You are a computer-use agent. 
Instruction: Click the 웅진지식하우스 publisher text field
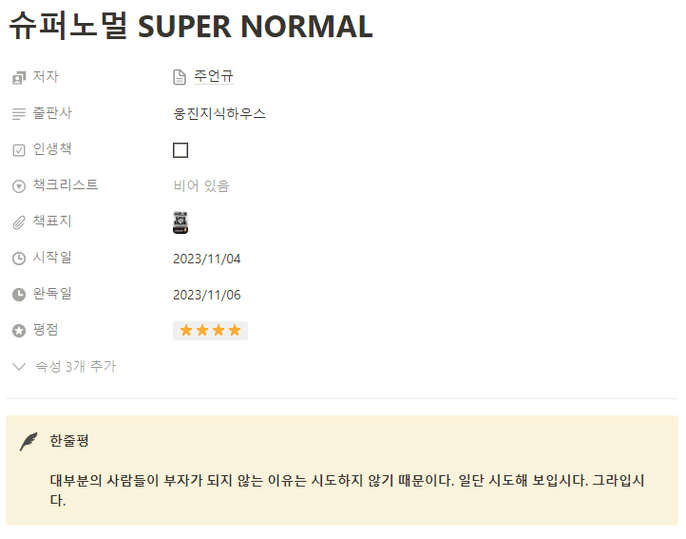(x=219, y=114)
